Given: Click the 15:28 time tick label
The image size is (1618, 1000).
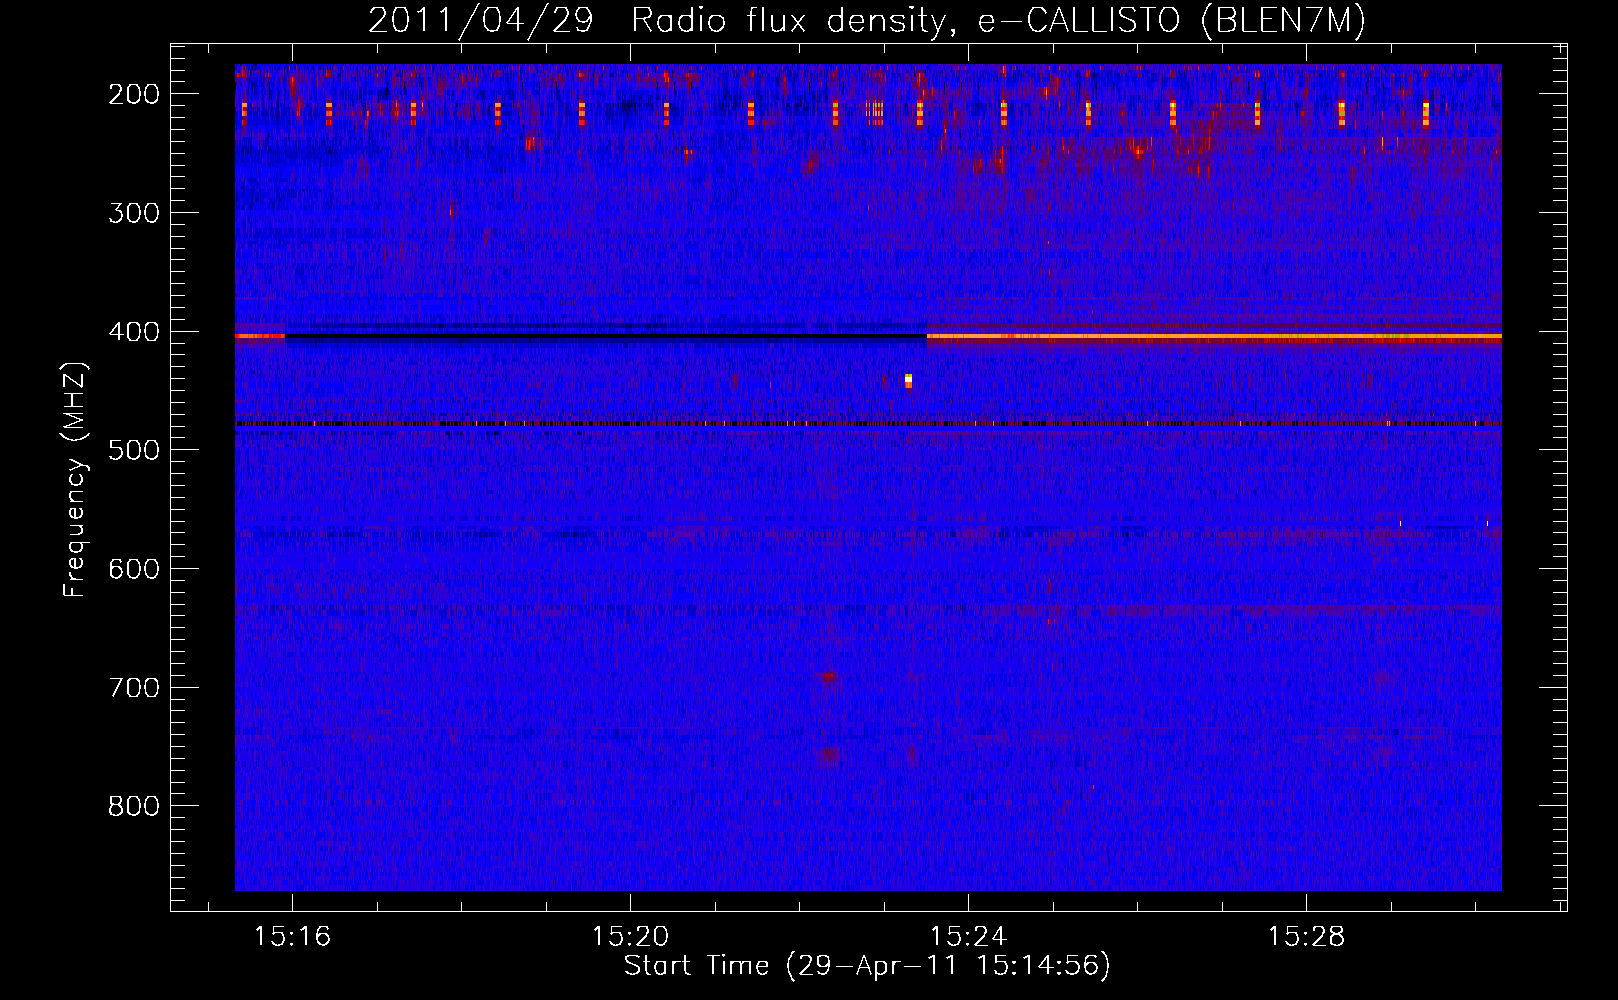Looking at the screenshot, I should [1306, 937].
